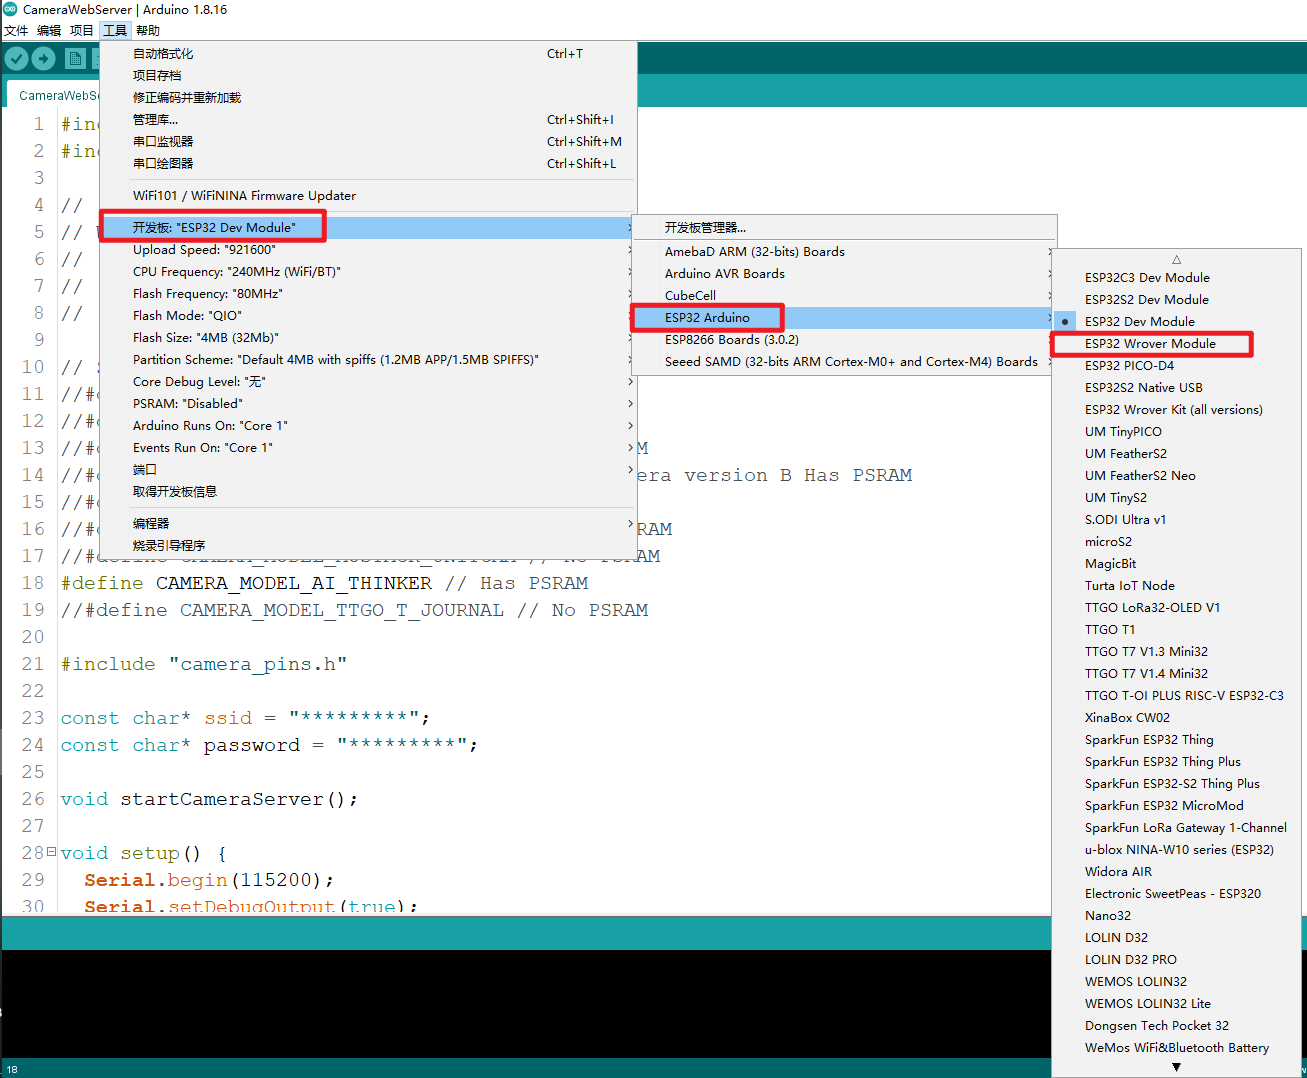1307x1078 pixels.
Task: Select UM TinyPICO board
Action: click(1176, 432)
